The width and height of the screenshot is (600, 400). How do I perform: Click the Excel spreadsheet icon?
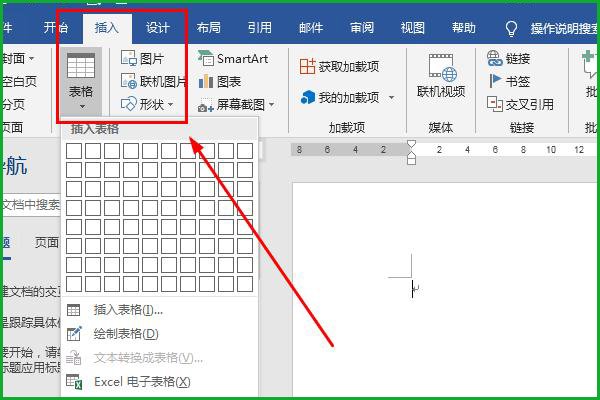74,382
